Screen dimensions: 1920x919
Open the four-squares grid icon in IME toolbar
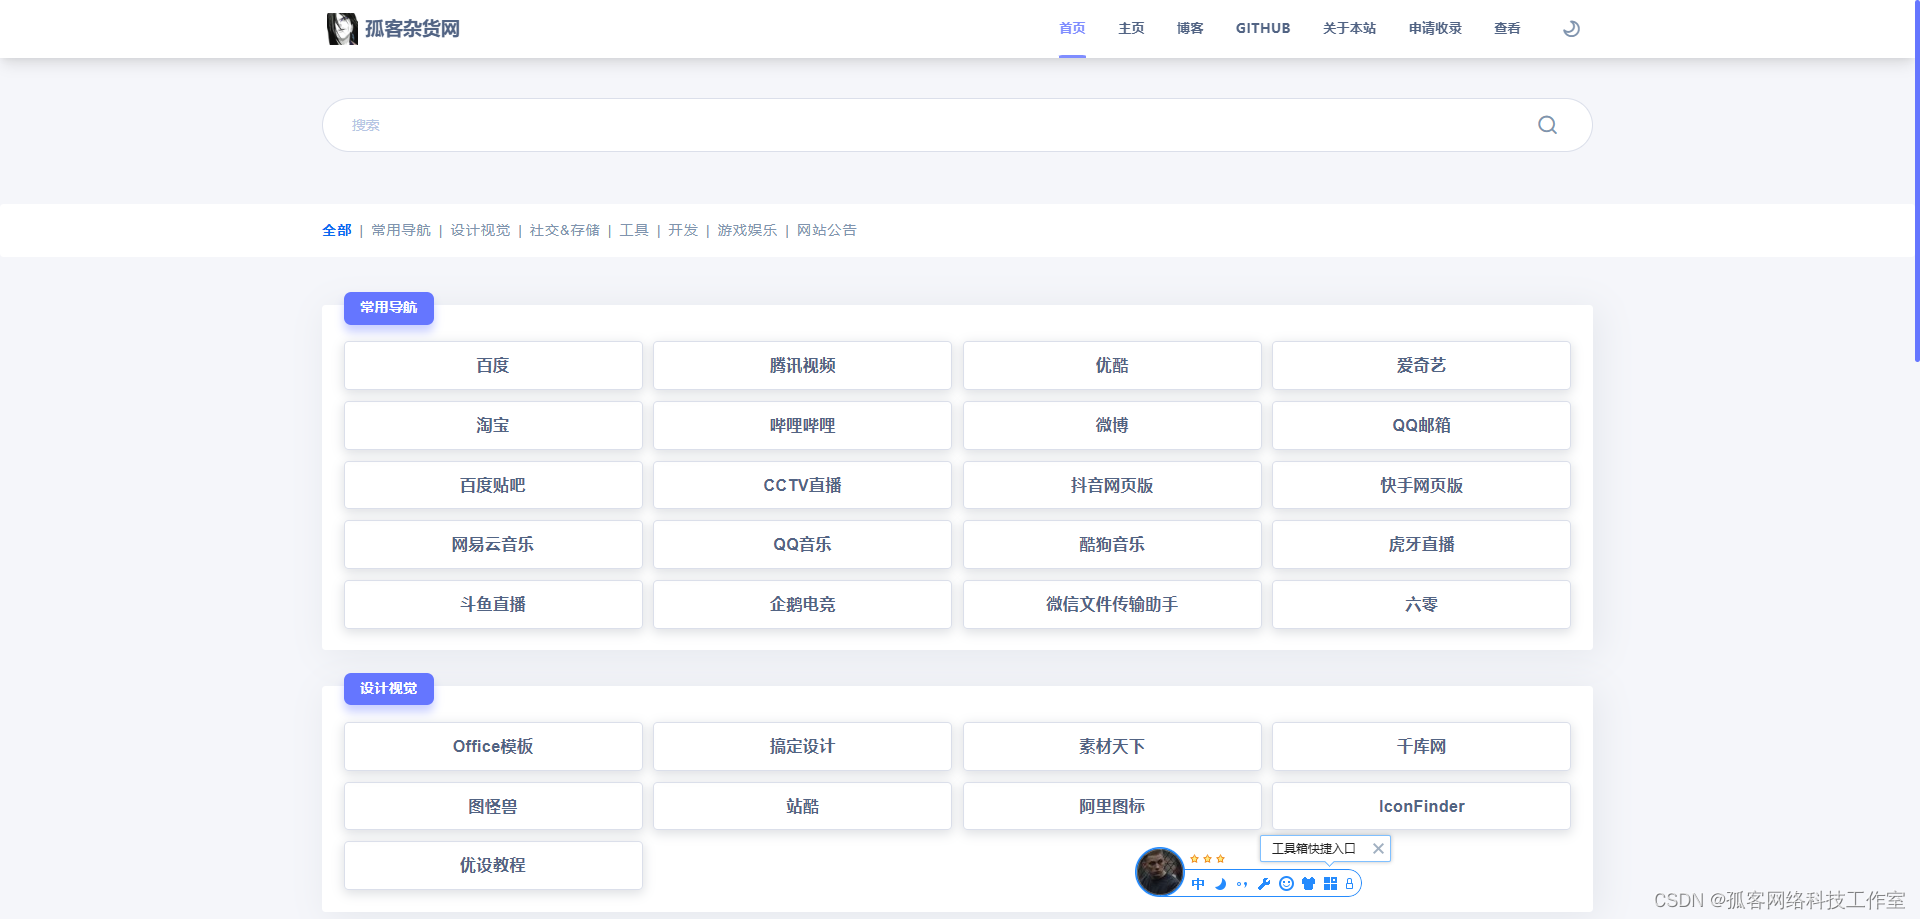[1330, 884]
